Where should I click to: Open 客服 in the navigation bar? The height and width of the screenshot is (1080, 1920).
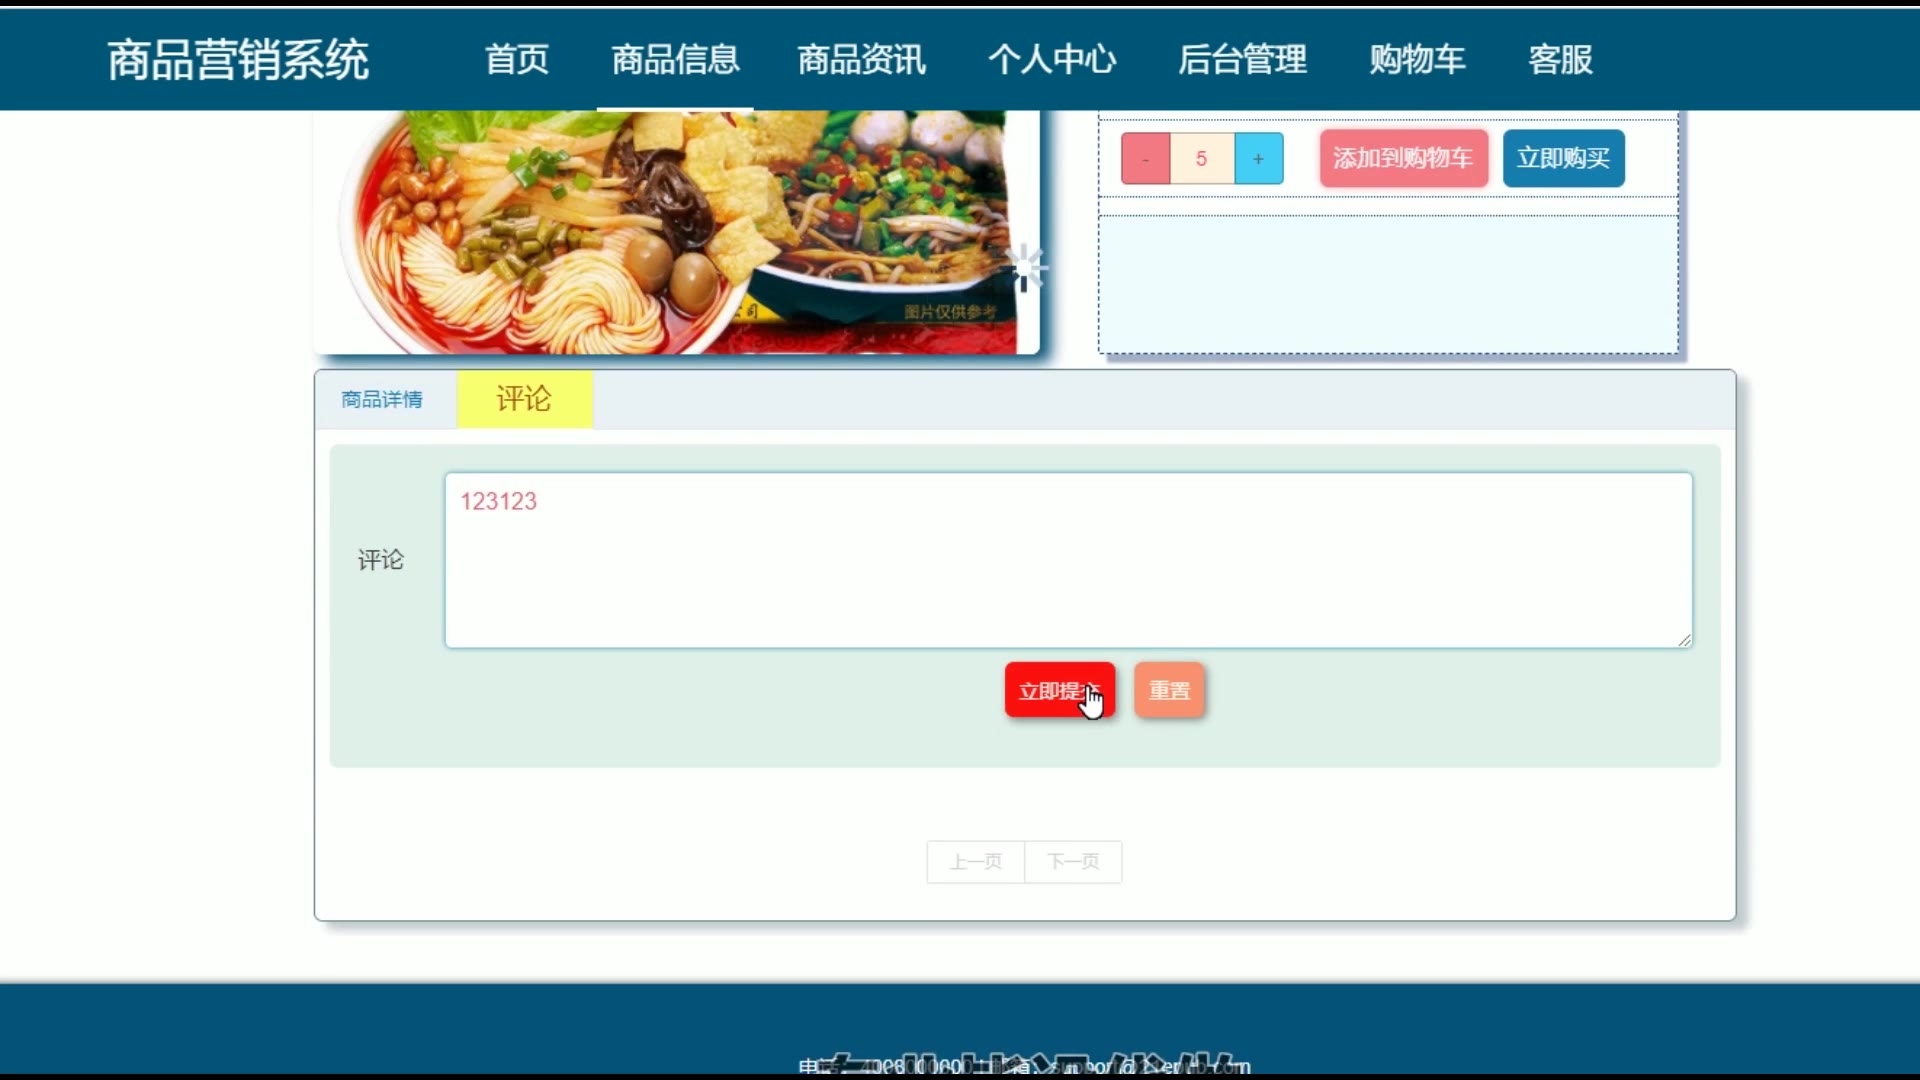coord(1560,59)
